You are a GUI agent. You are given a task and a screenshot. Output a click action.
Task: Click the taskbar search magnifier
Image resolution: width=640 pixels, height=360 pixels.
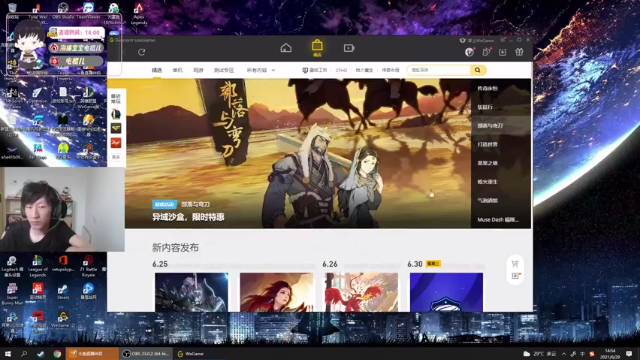[24, 354]
